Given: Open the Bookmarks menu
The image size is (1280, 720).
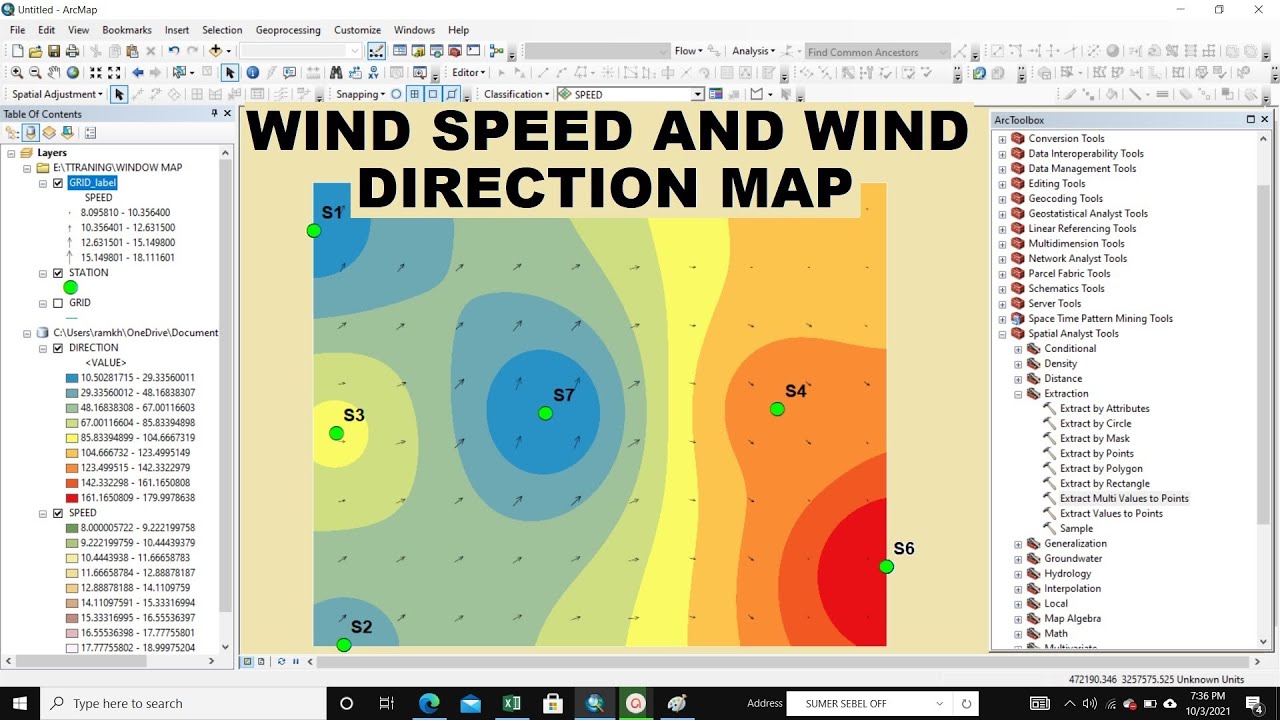Looking at the screenshot, I should (127, 30).
